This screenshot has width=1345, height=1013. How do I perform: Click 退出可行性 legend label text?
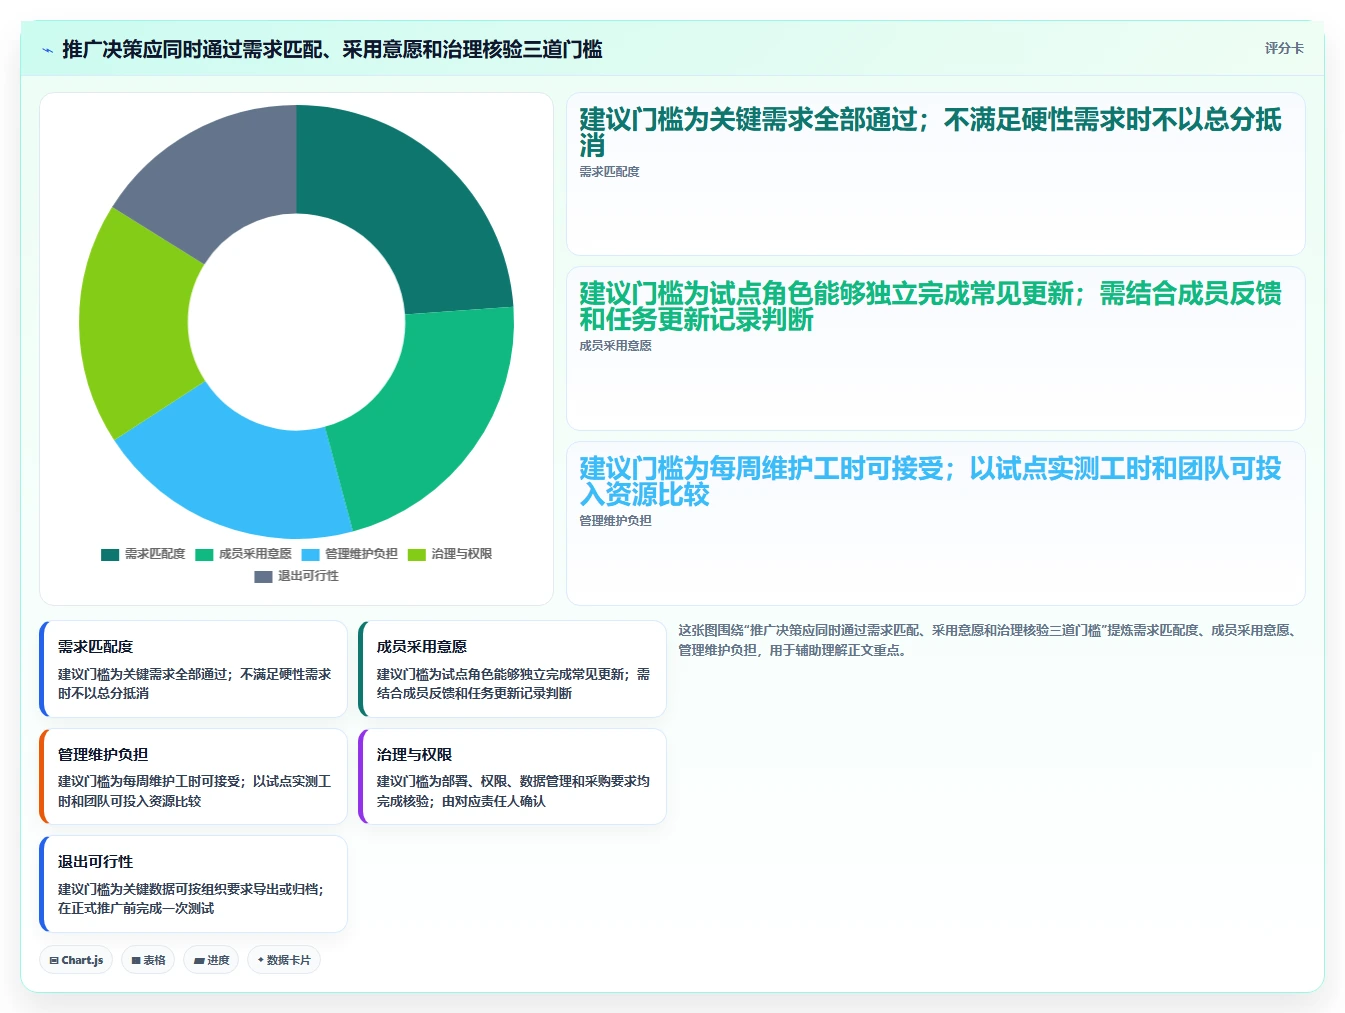point(308,576)
